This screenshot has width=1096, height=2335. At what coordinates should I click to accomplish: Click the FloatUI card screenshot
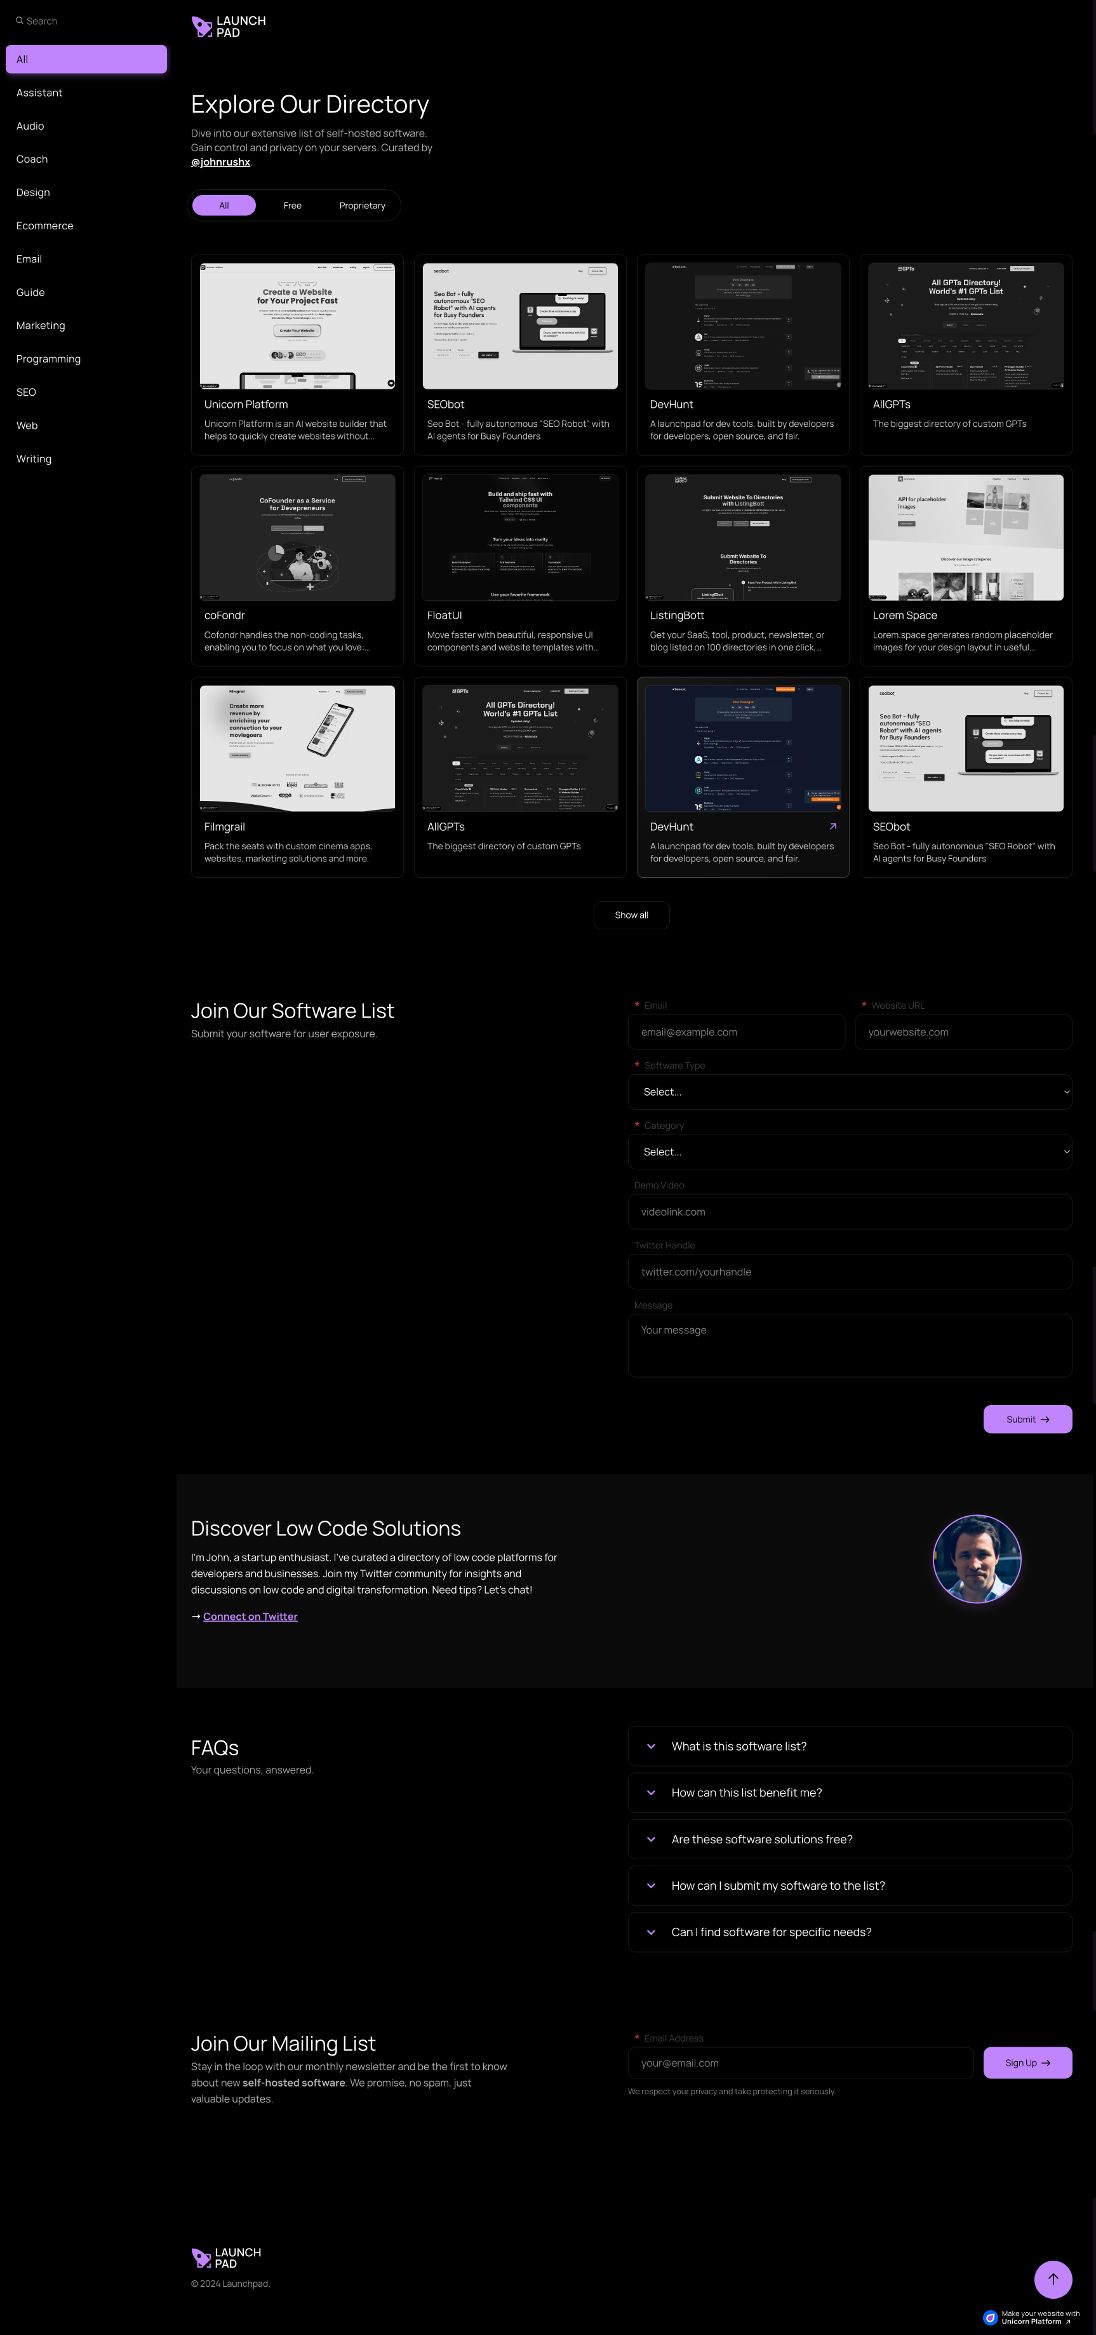(x=520, y=537)
